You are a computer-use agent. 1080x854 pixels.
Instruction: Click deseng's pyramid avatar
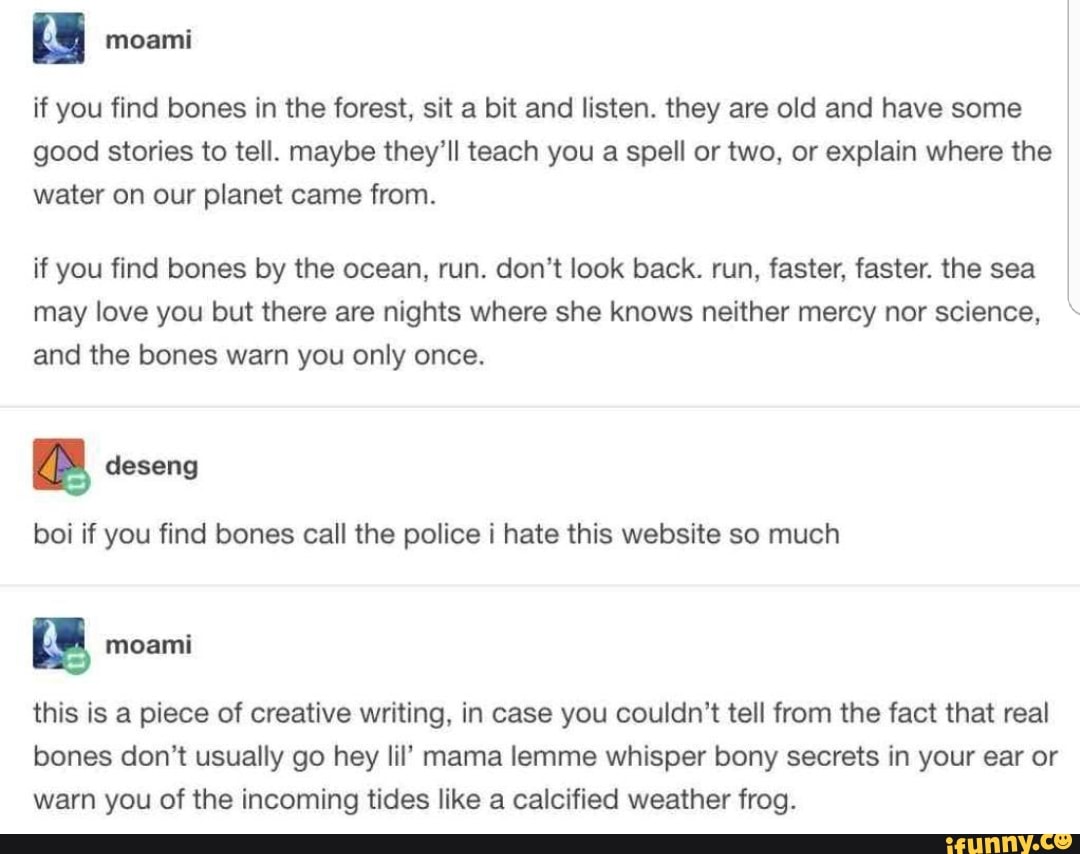(55, 463)
